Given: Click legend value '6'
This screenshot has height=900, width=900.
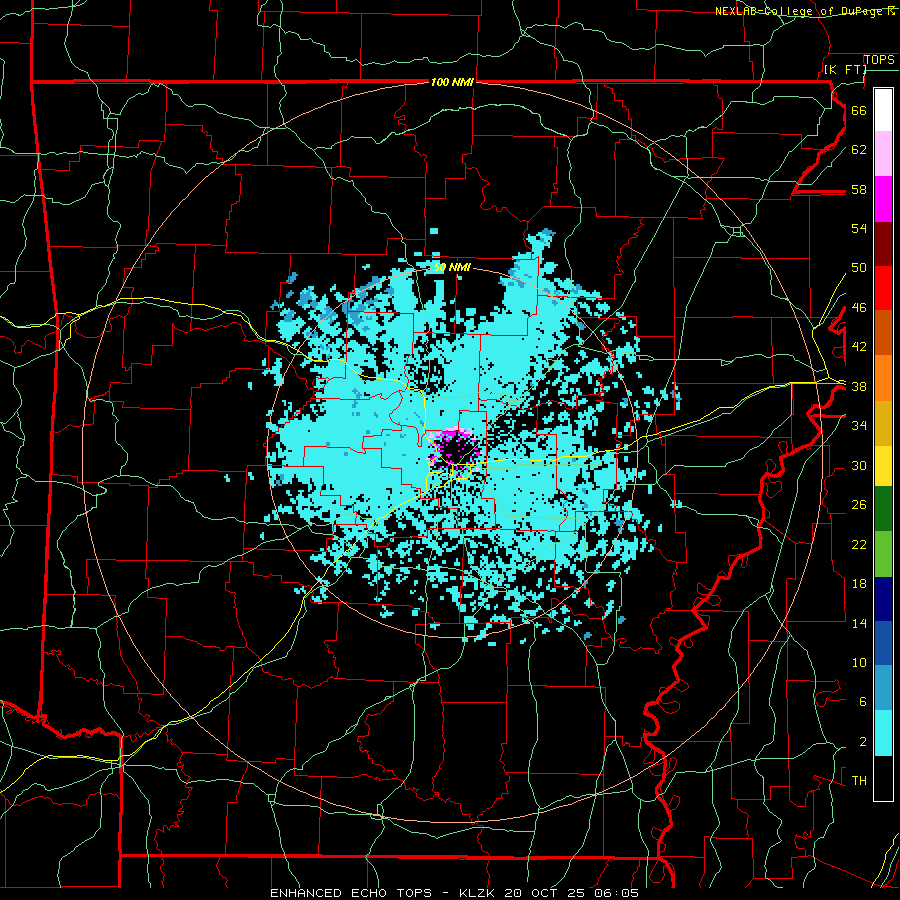Looking at the screenshot, I should click(x=862, y=701).
